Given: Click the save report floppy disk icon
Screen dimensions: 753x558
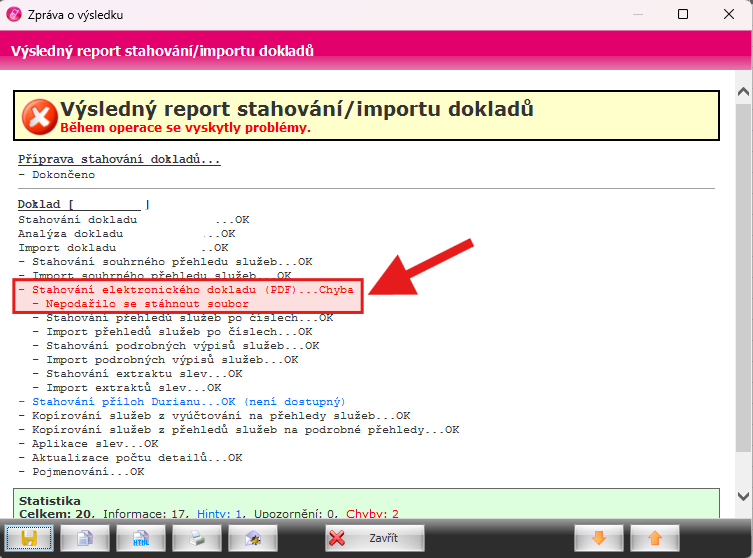Looking at the screenshot, I should point(29,538).
